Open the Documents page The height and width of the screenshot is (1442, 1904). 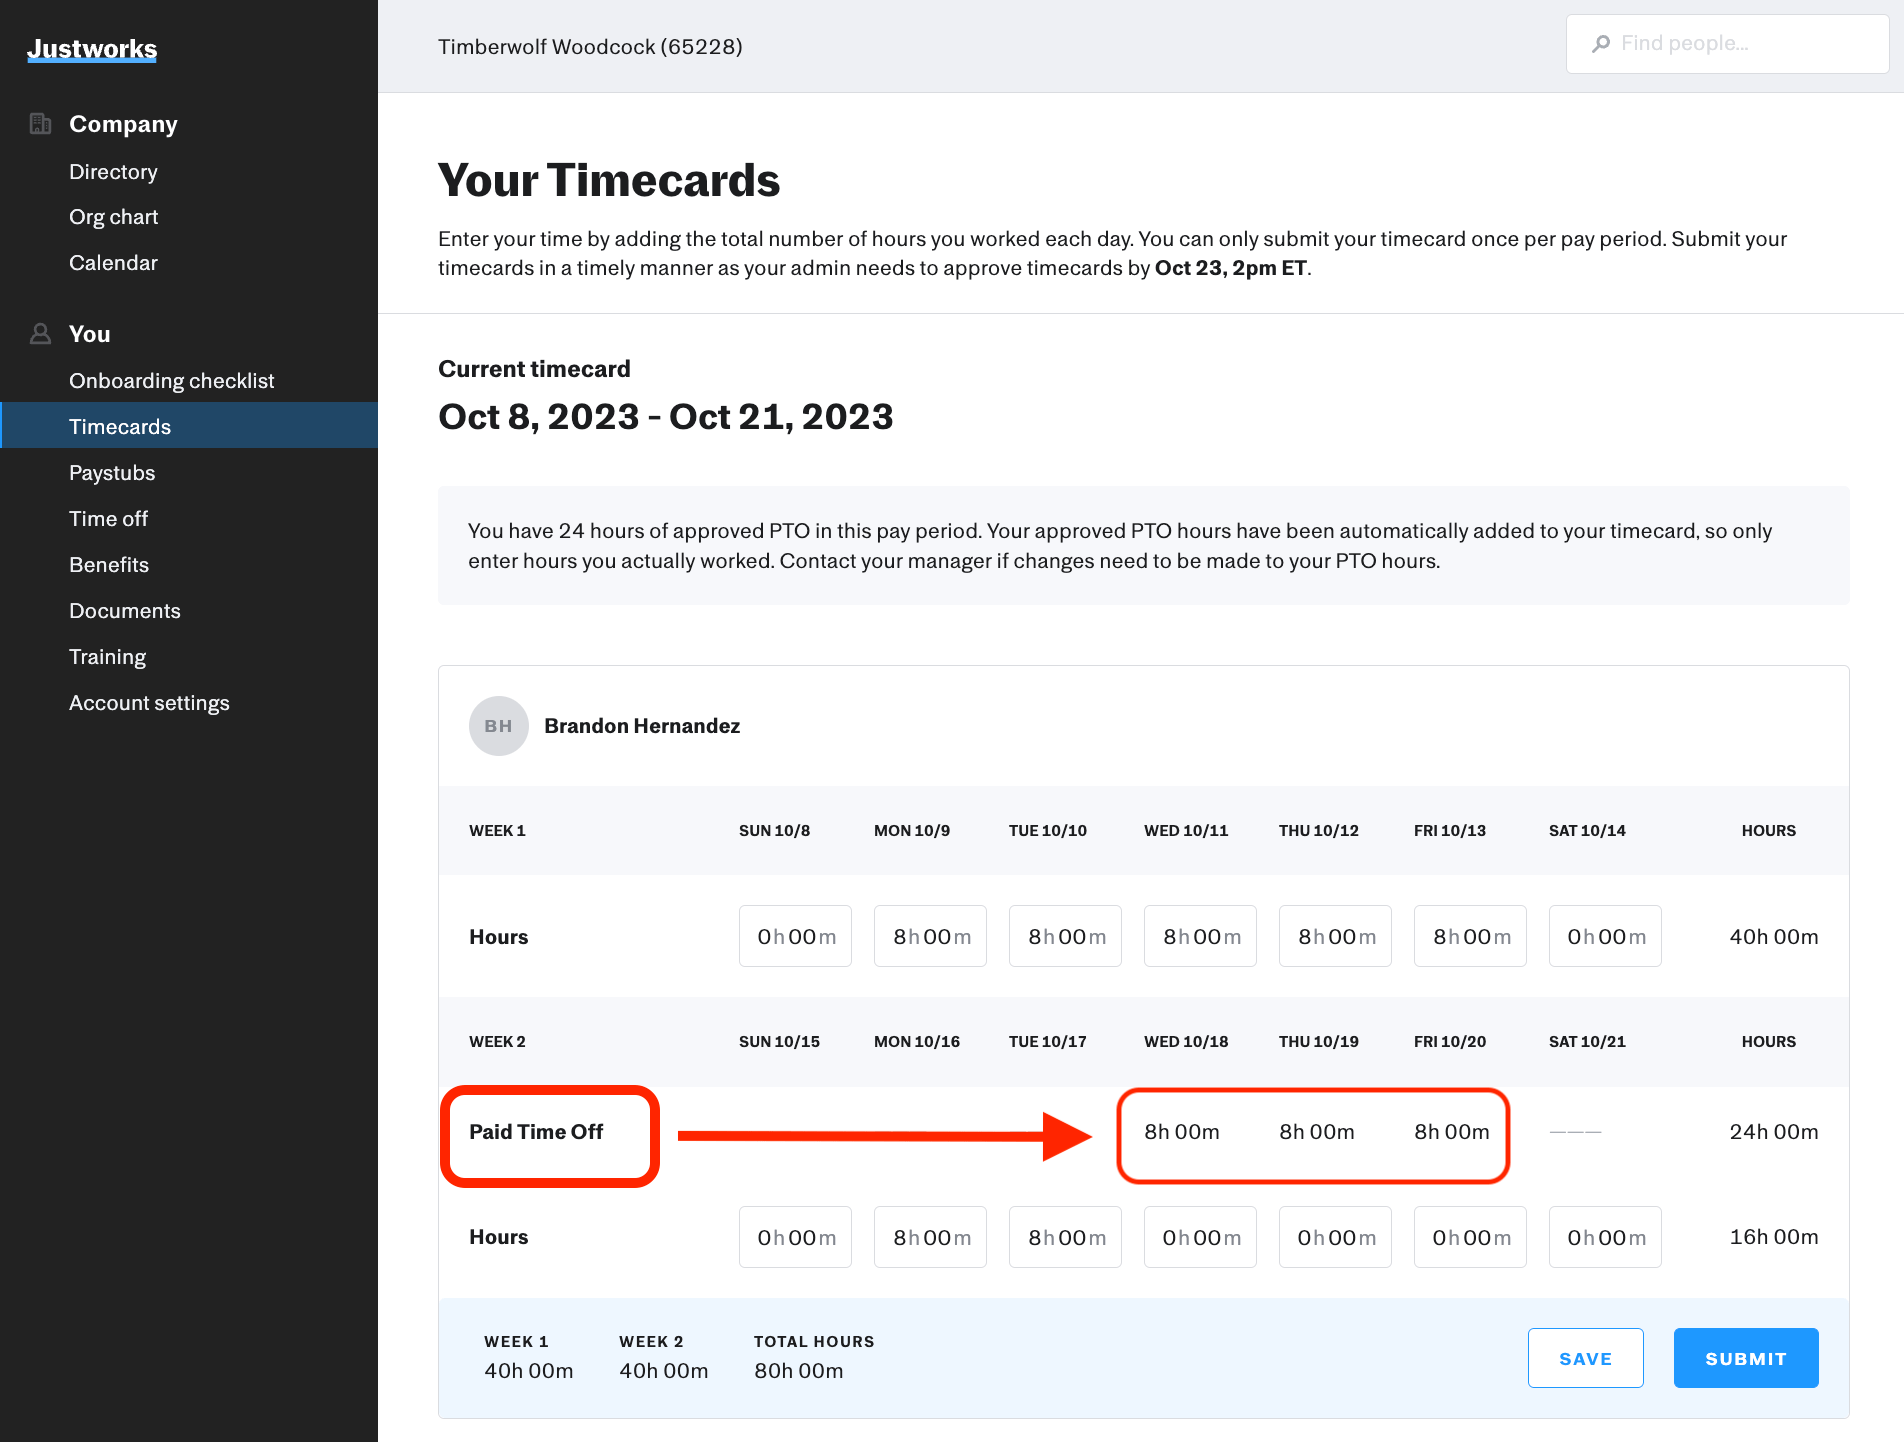coord(125,610)
